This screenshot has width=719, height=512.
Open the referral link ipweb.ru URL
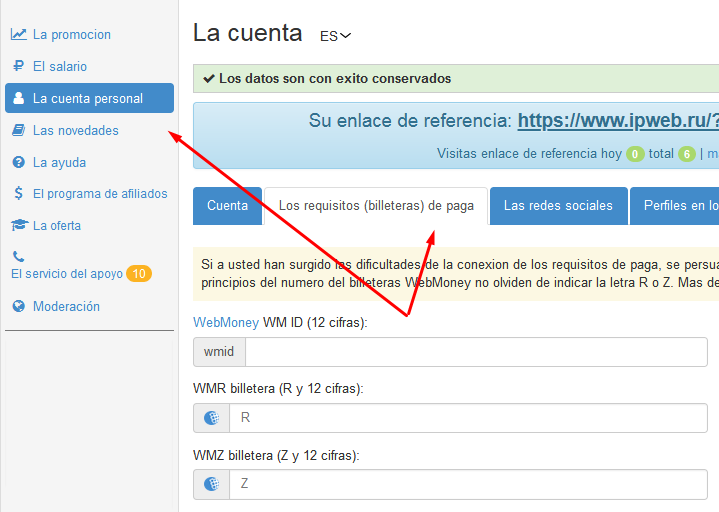point(617,121)
